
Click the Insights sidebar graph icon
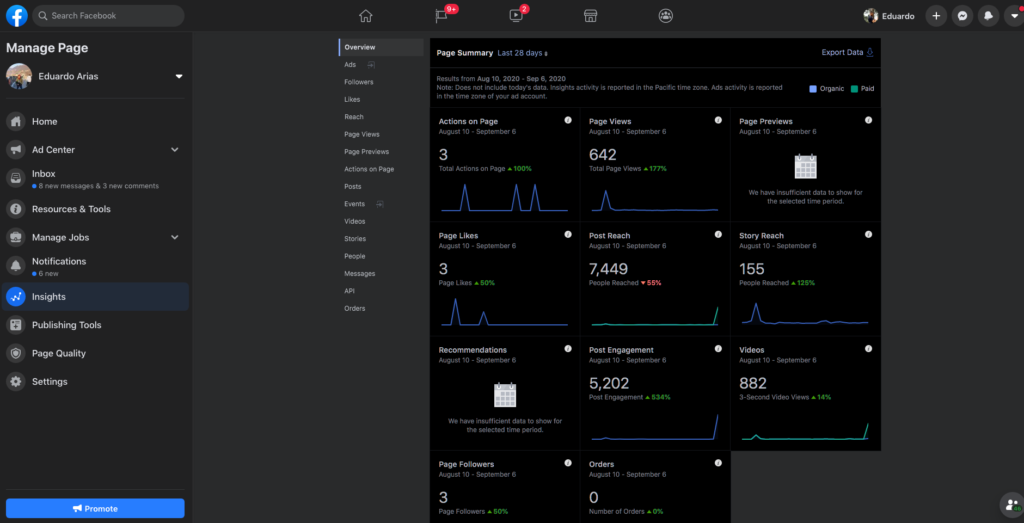pos(16,296)
